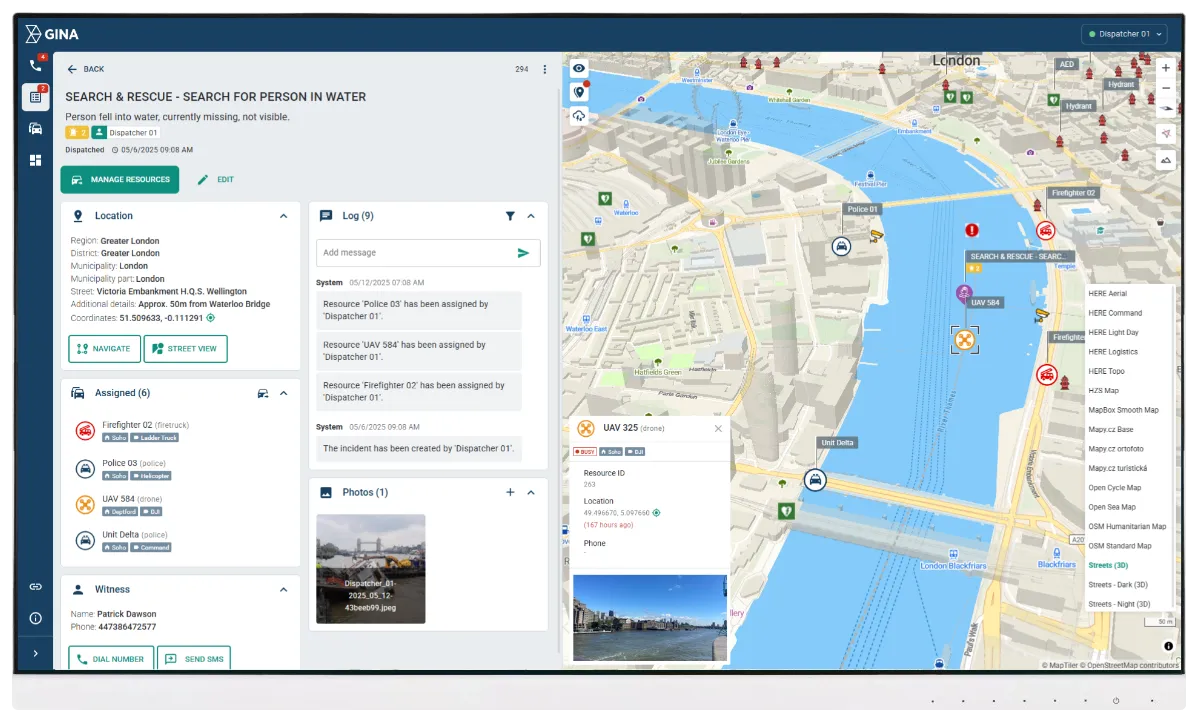Click the terrain icon in the map controls
The width and height of the screenshot is (1200, 718).
pyautogui.click(x=1165, y=159)
